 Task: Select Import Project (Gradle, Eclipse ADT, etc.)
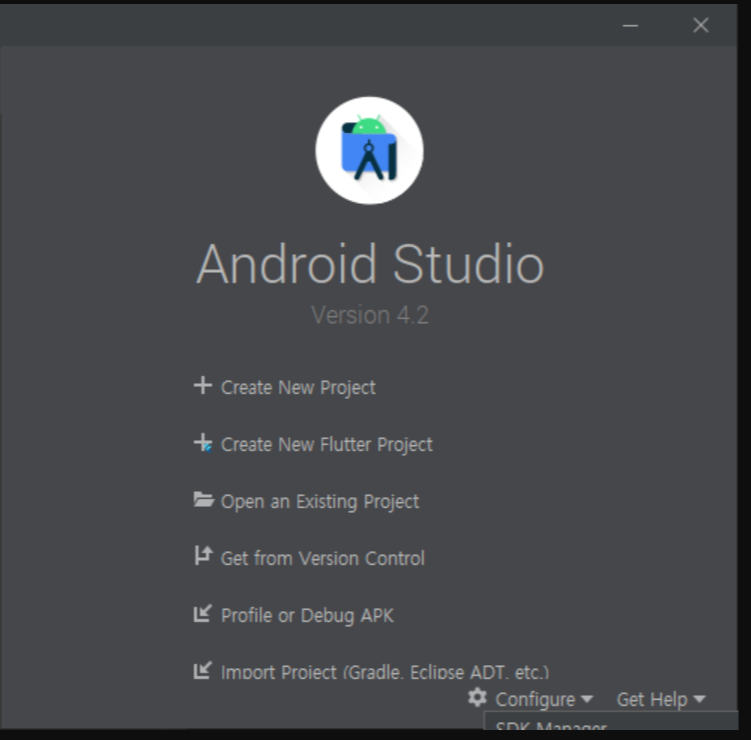coord(385,672)
